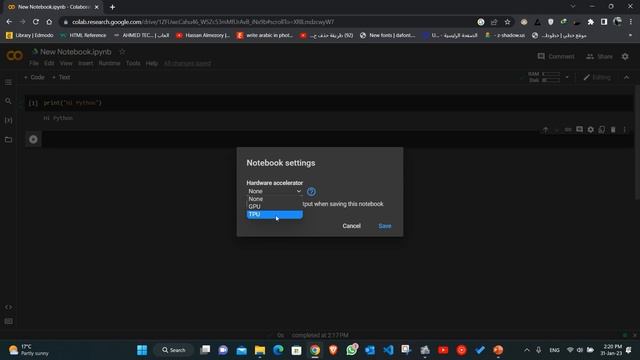640x360 pixels.
Task: Cancel the Notebook settings dialog
Action: 351,226
